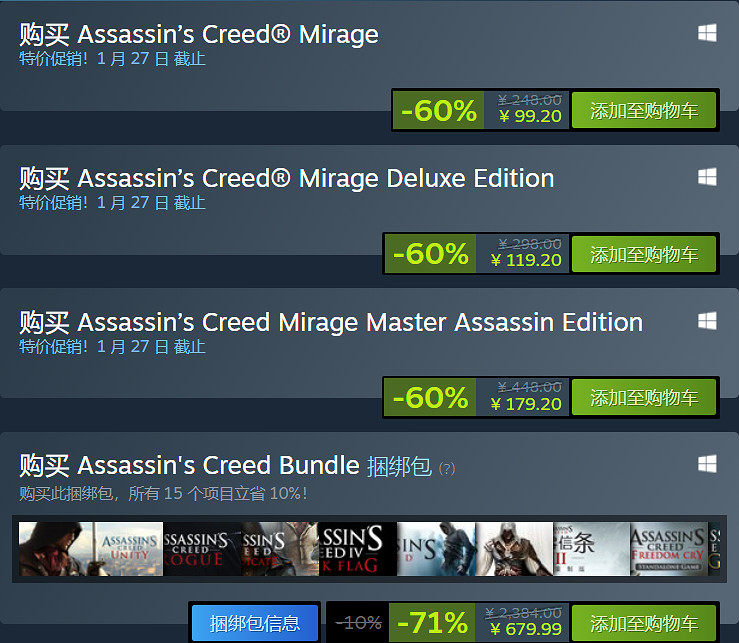Select the Freedom Cry thumbnail in bundle
The height and width of the screenshot is (643, 739).
click(668, 549)
